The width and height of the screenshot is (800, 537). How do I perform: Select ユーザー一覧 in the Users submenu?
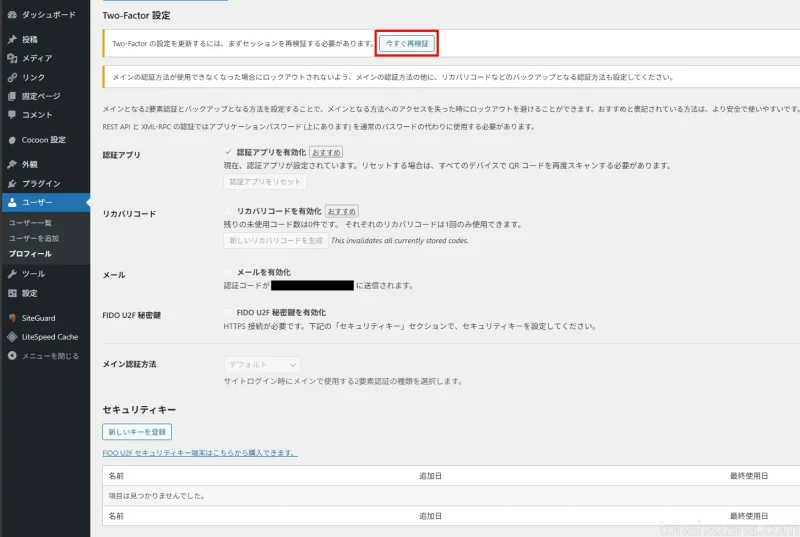pyautogui.click(x=30, y=222)
